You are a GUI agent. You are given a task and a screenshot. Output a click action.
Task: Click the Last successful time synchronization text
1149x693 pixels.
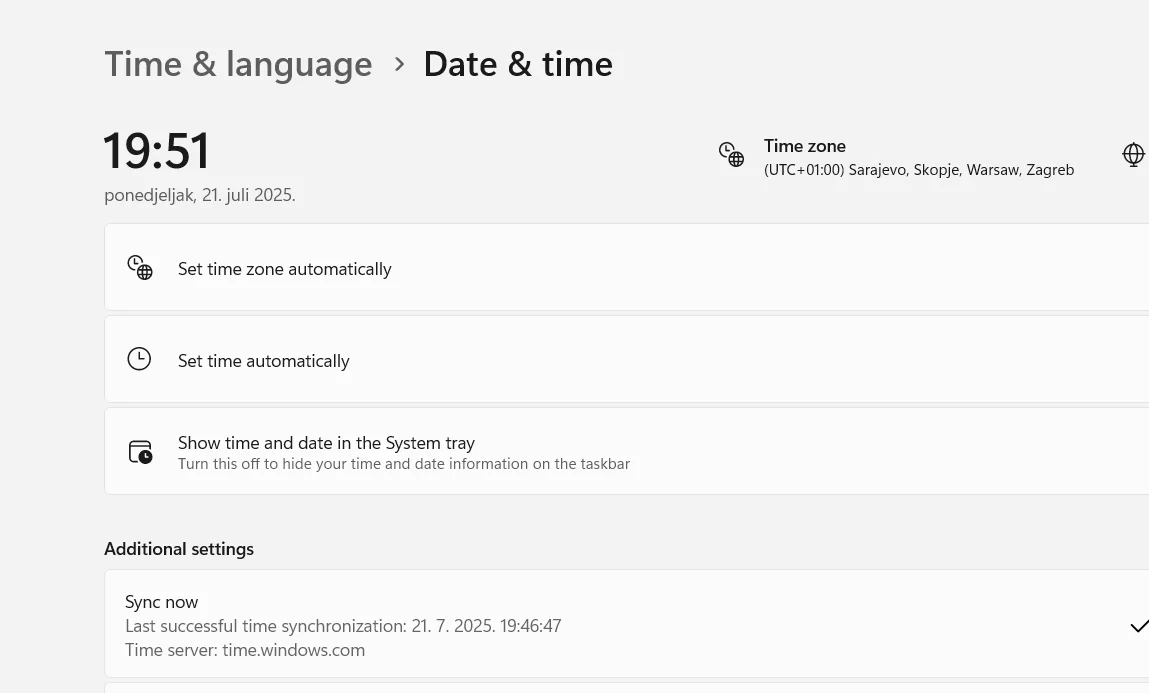pyautogui.click(x=343, y=626)
